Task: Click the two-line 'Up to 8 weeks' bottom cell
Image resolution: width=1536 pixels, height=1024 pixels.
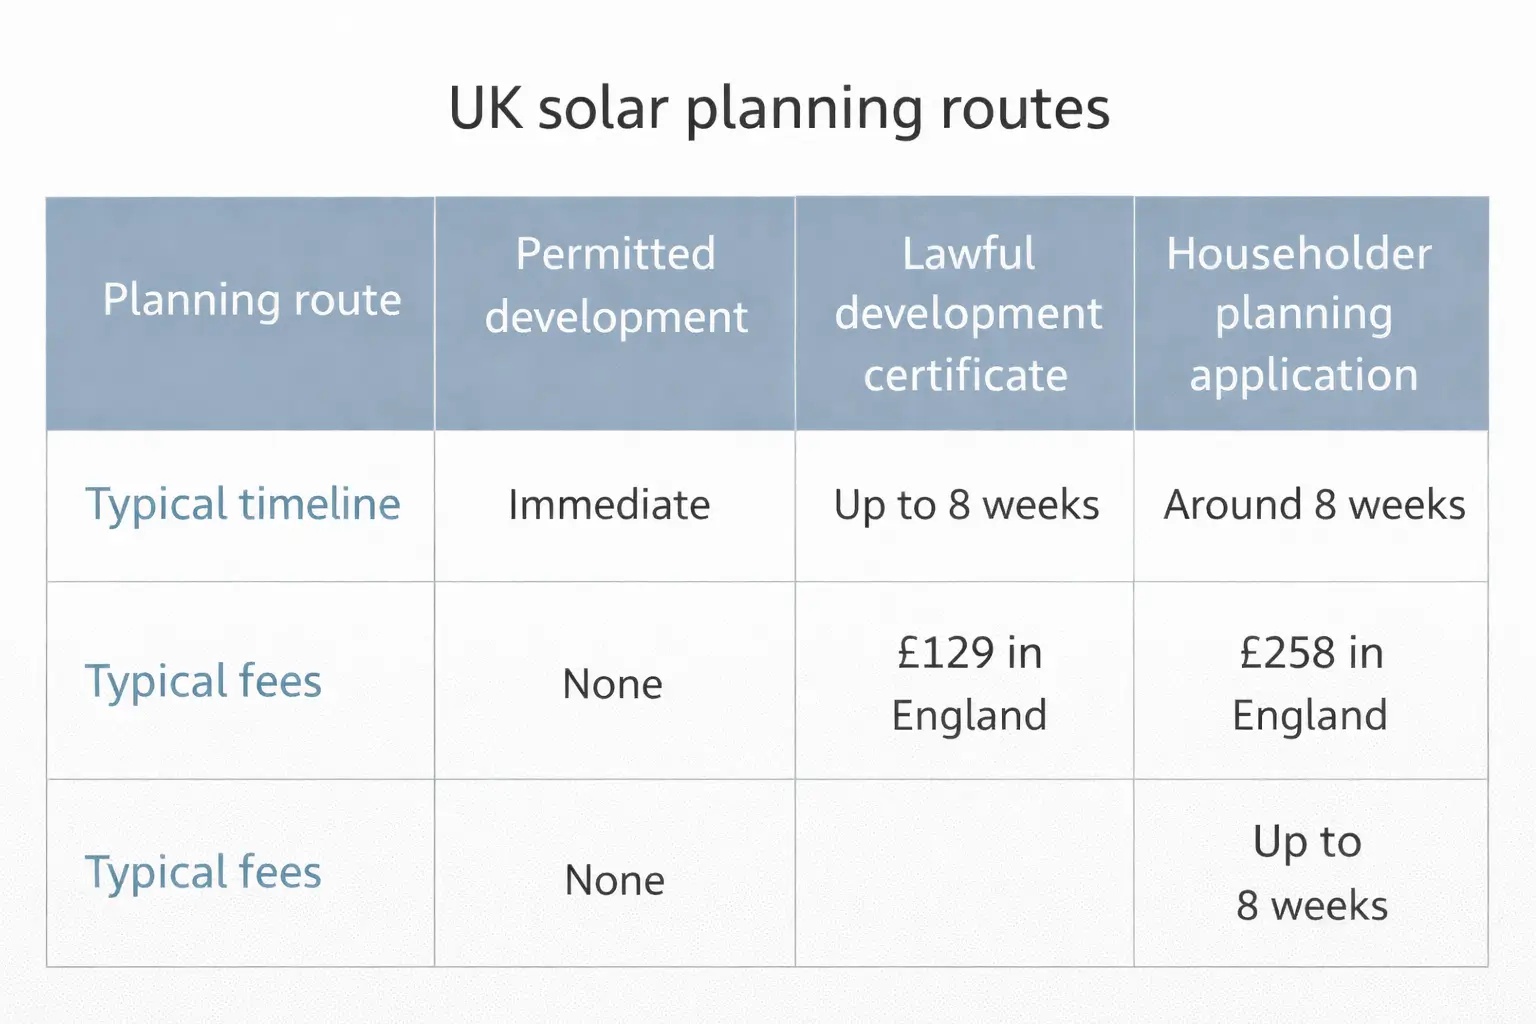Action: [x=1310, y=874]
